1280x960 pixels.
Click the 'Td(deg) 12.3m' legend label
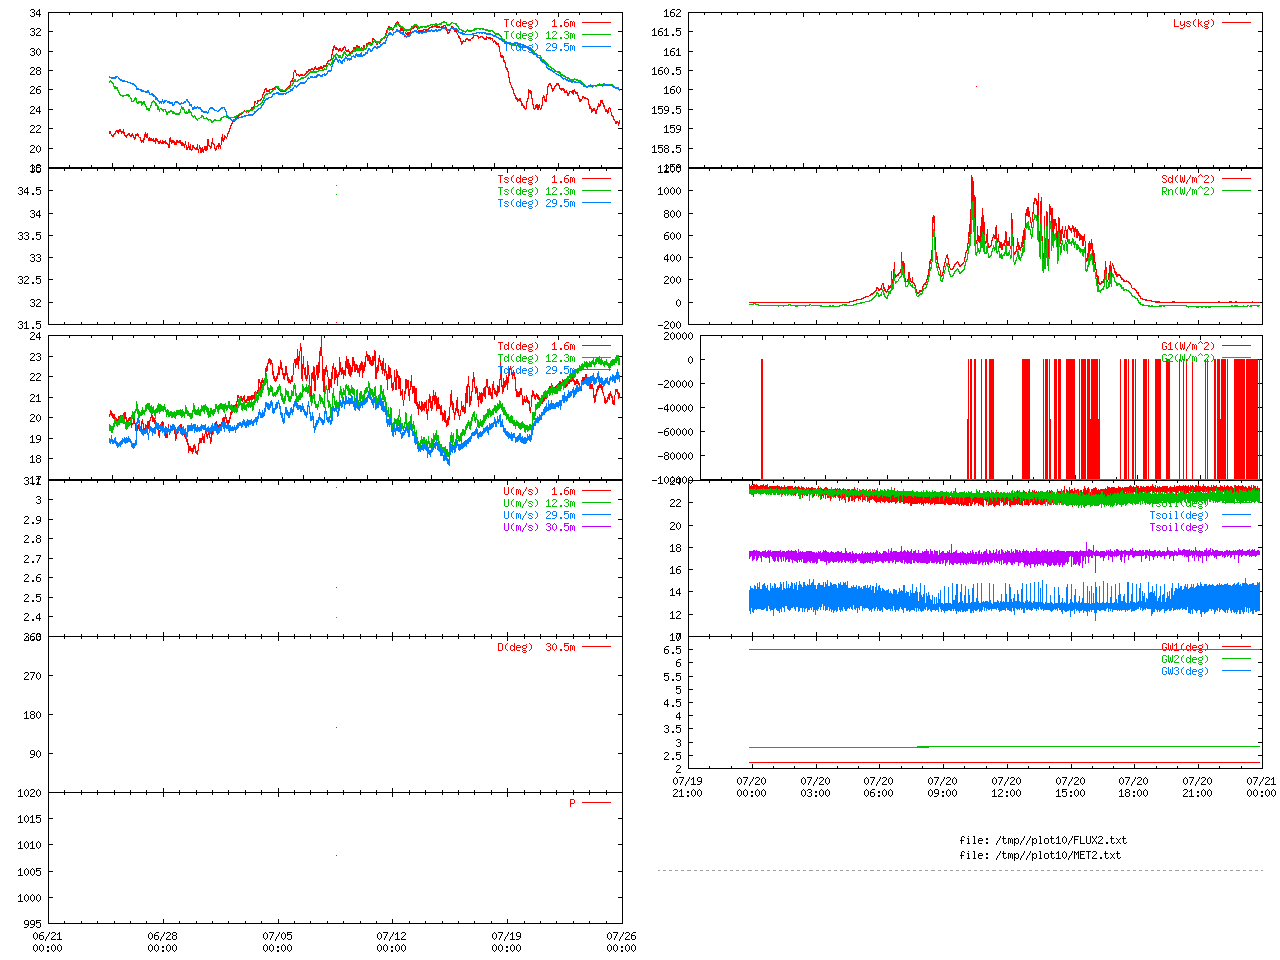pyautogui.click(x=536, y=358)
